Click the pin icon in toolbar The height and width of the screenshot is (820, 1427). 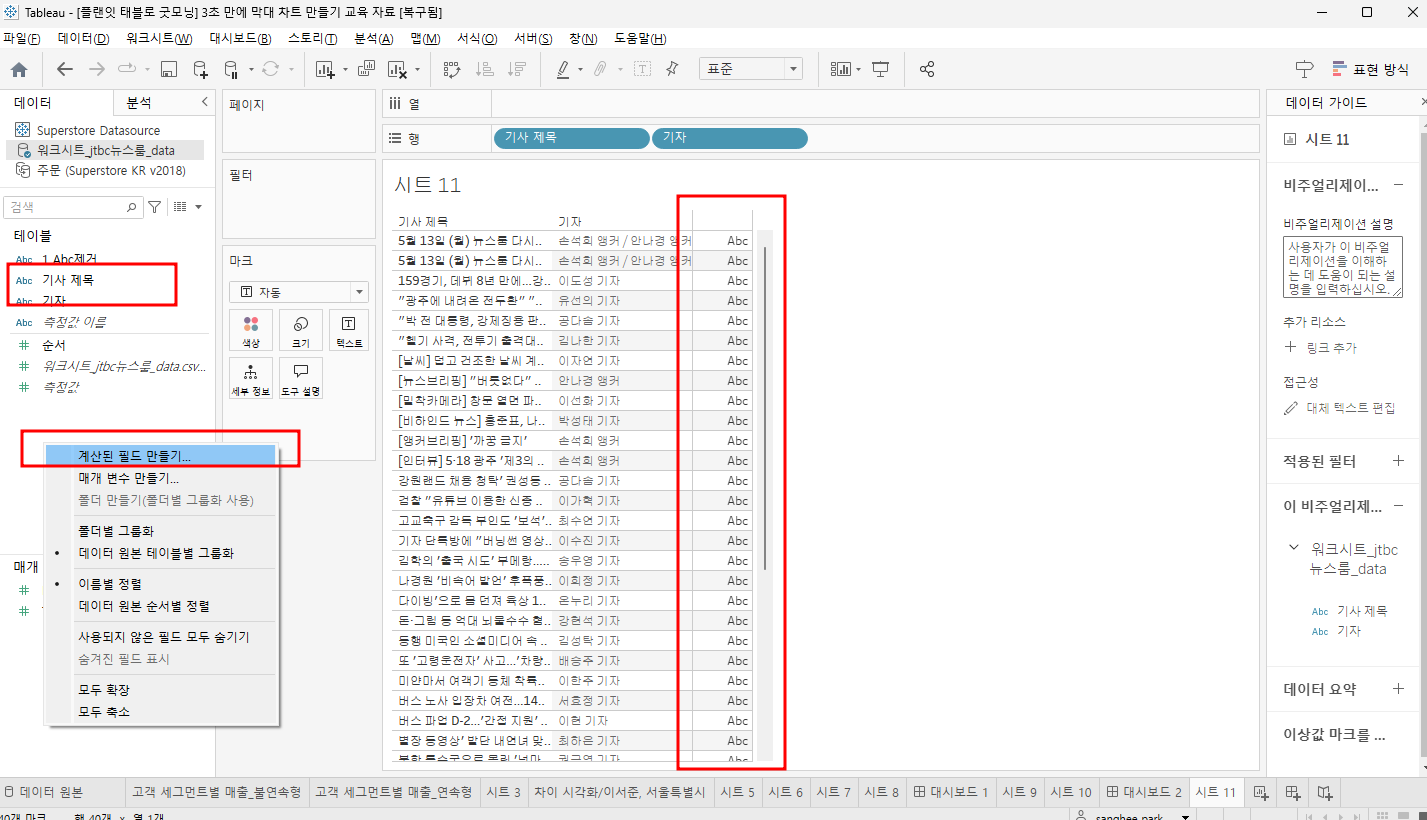(672, 69)
